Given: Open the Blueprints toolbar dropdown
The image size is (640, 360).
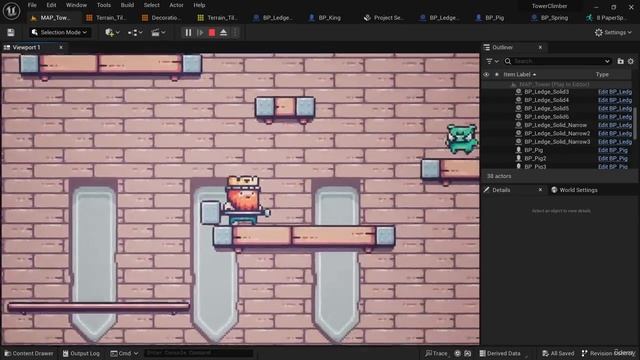Looking at the screenshot, I should pyautogui.click(x=135, y=33).
